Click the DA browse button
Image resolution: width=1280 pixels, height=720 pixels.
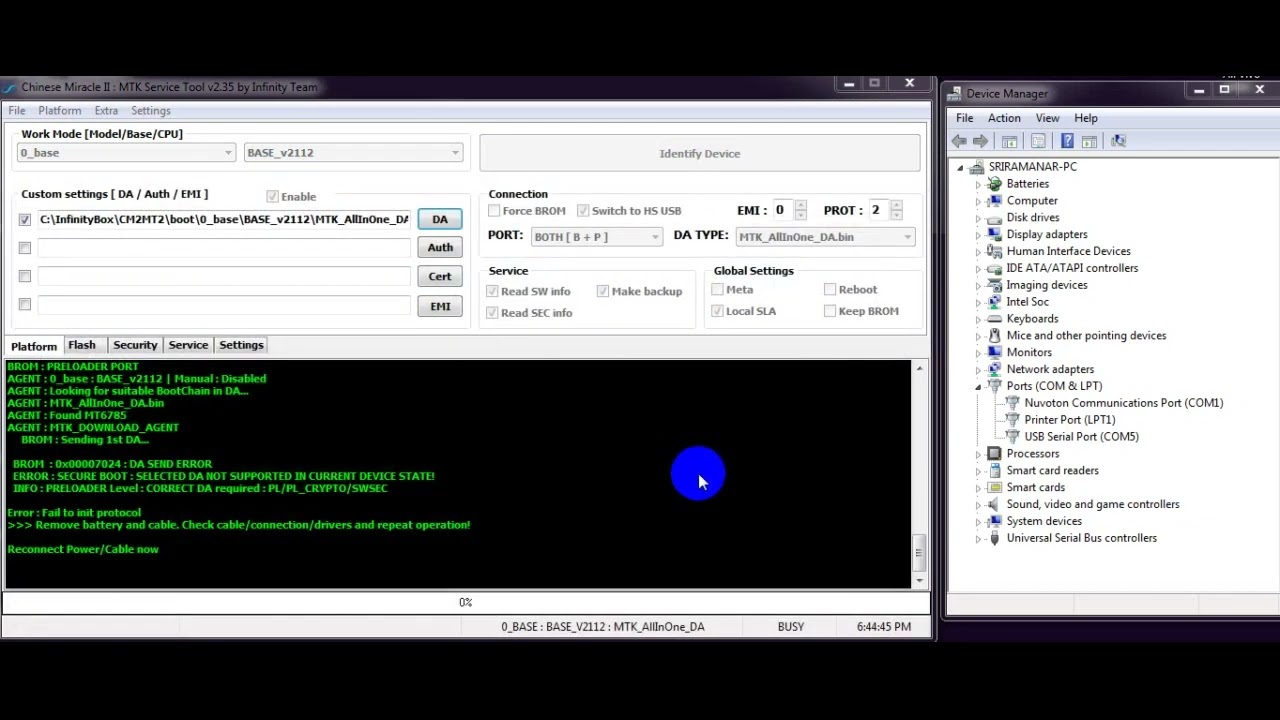click(x=440, y=220)
